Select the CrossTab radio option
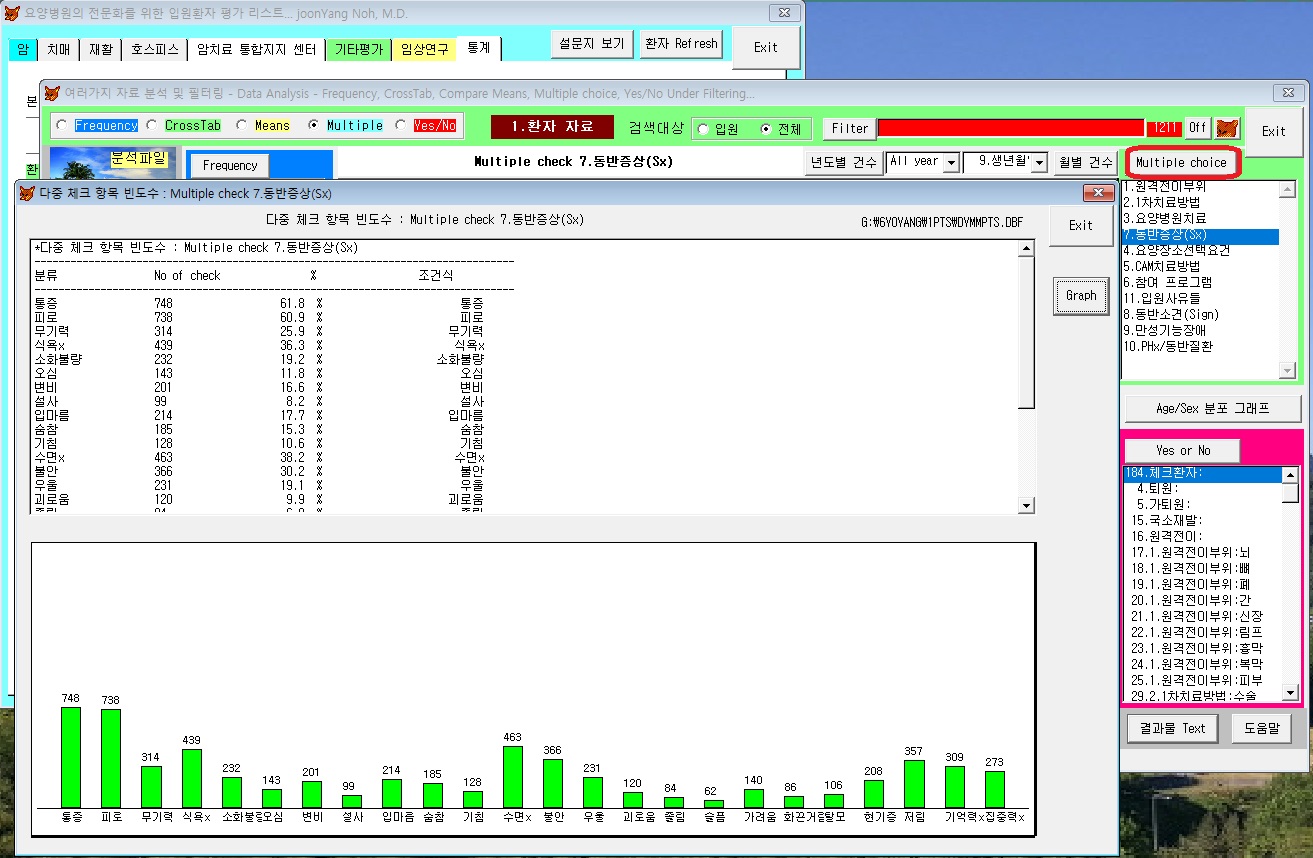The width and height of the screenshot is (1313, 858). tap(152, 126)
